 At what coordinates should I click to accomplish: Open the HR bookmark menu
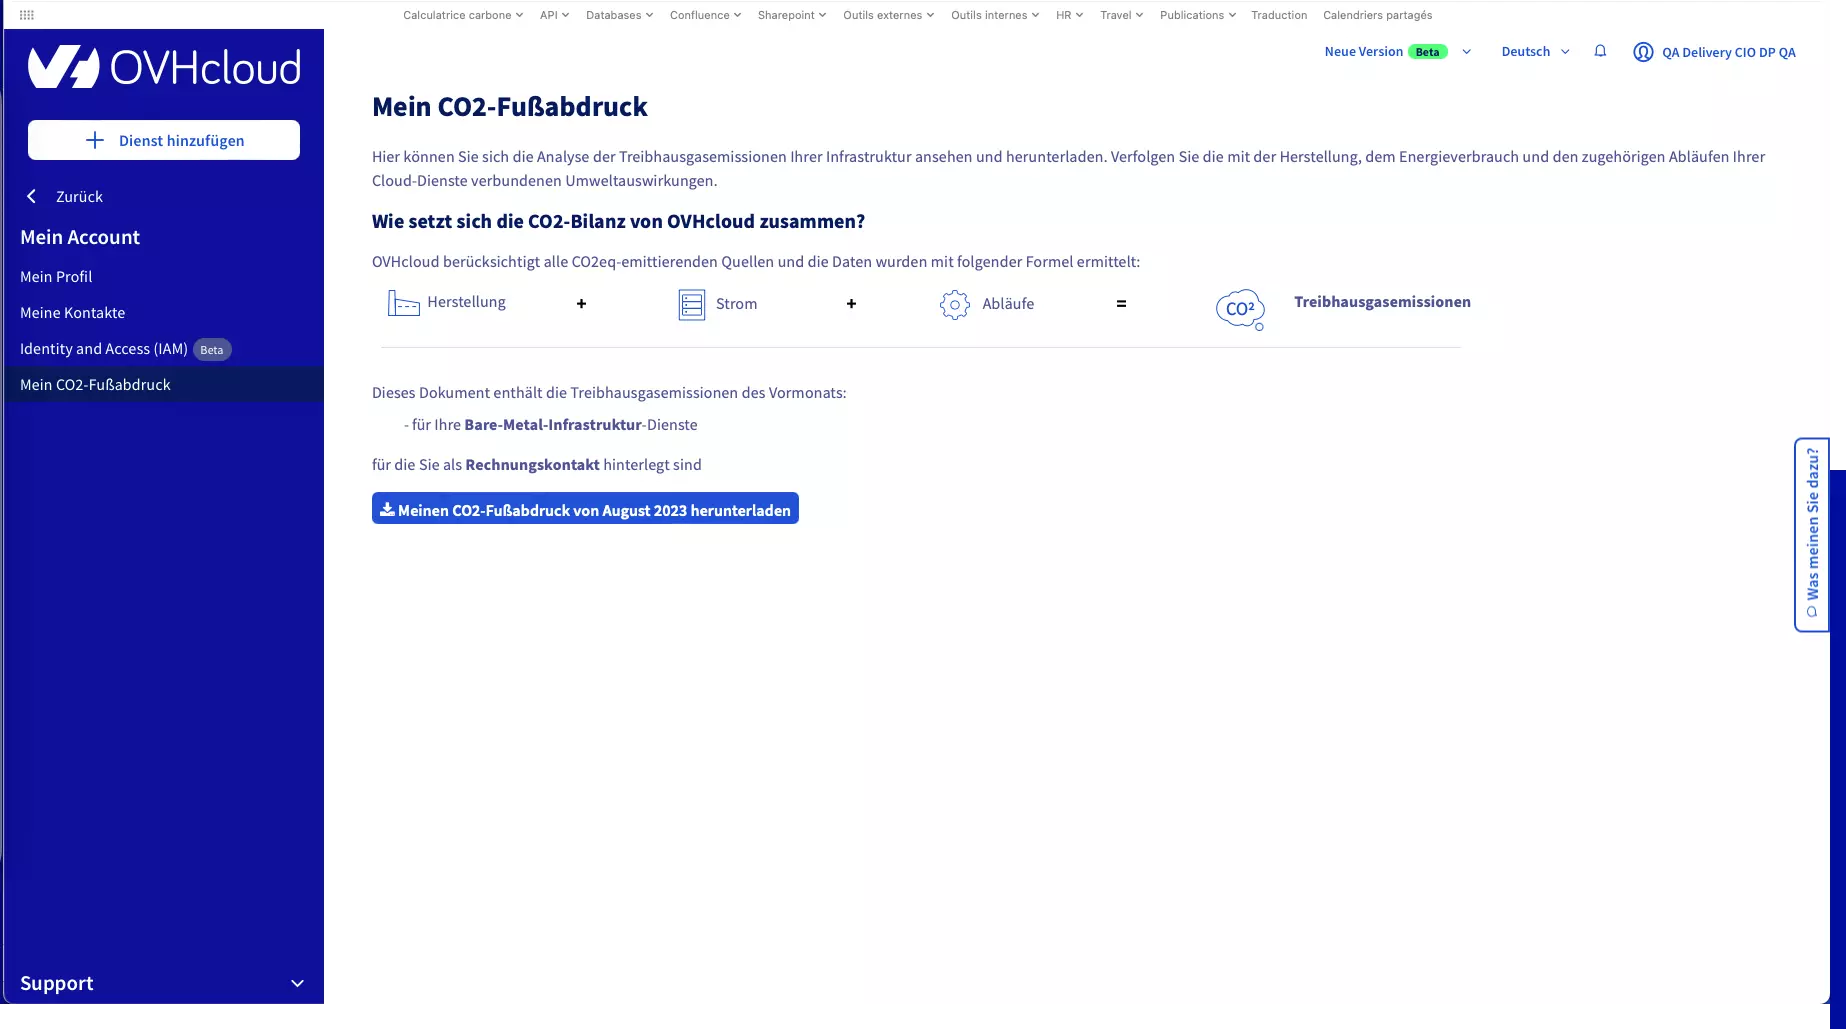click(x=1069, y=15)
